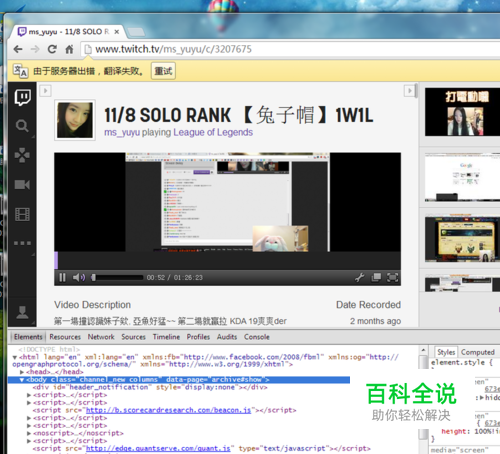This screenshot has height=454, width=500.
Task: Open the user profile icon in sidebar
Action: point(22,312)
